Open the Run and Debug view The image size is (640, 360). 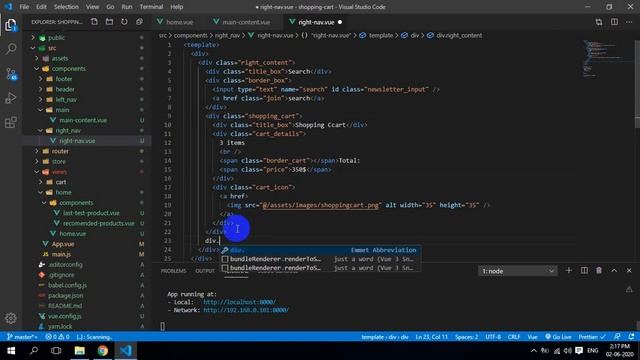(x=11, y=98)
